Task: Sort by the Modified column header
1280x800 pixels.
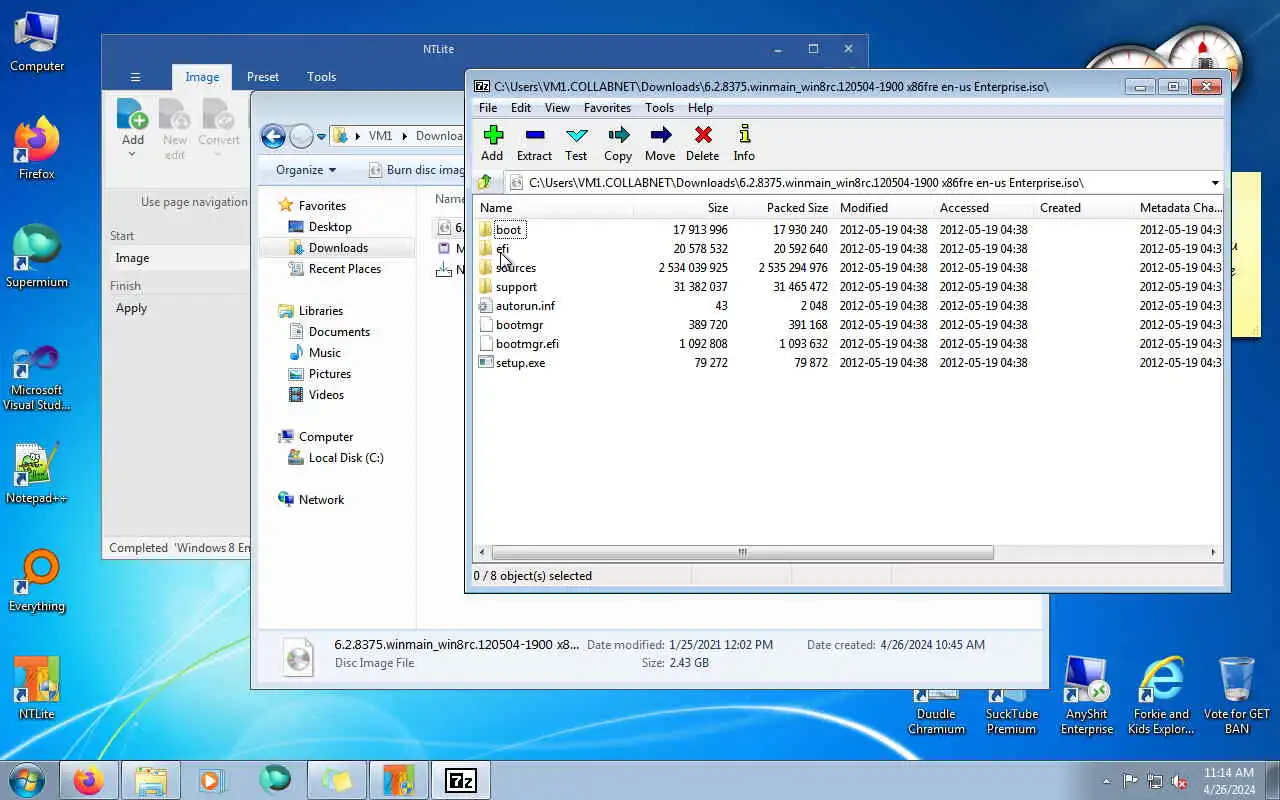Action: pyautogui.click(x=883, y=208)
